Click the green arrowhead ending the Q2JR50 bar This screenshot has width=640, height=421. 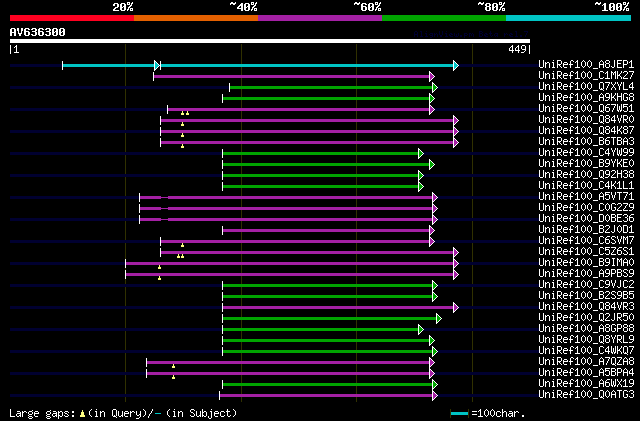(438, 319)
